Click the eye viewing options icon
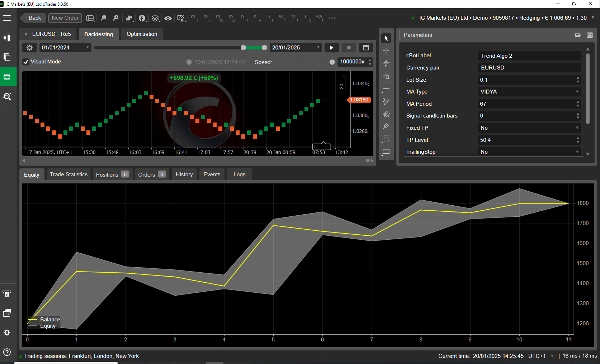Screen dimensions: 600x364 coord(168,18)
